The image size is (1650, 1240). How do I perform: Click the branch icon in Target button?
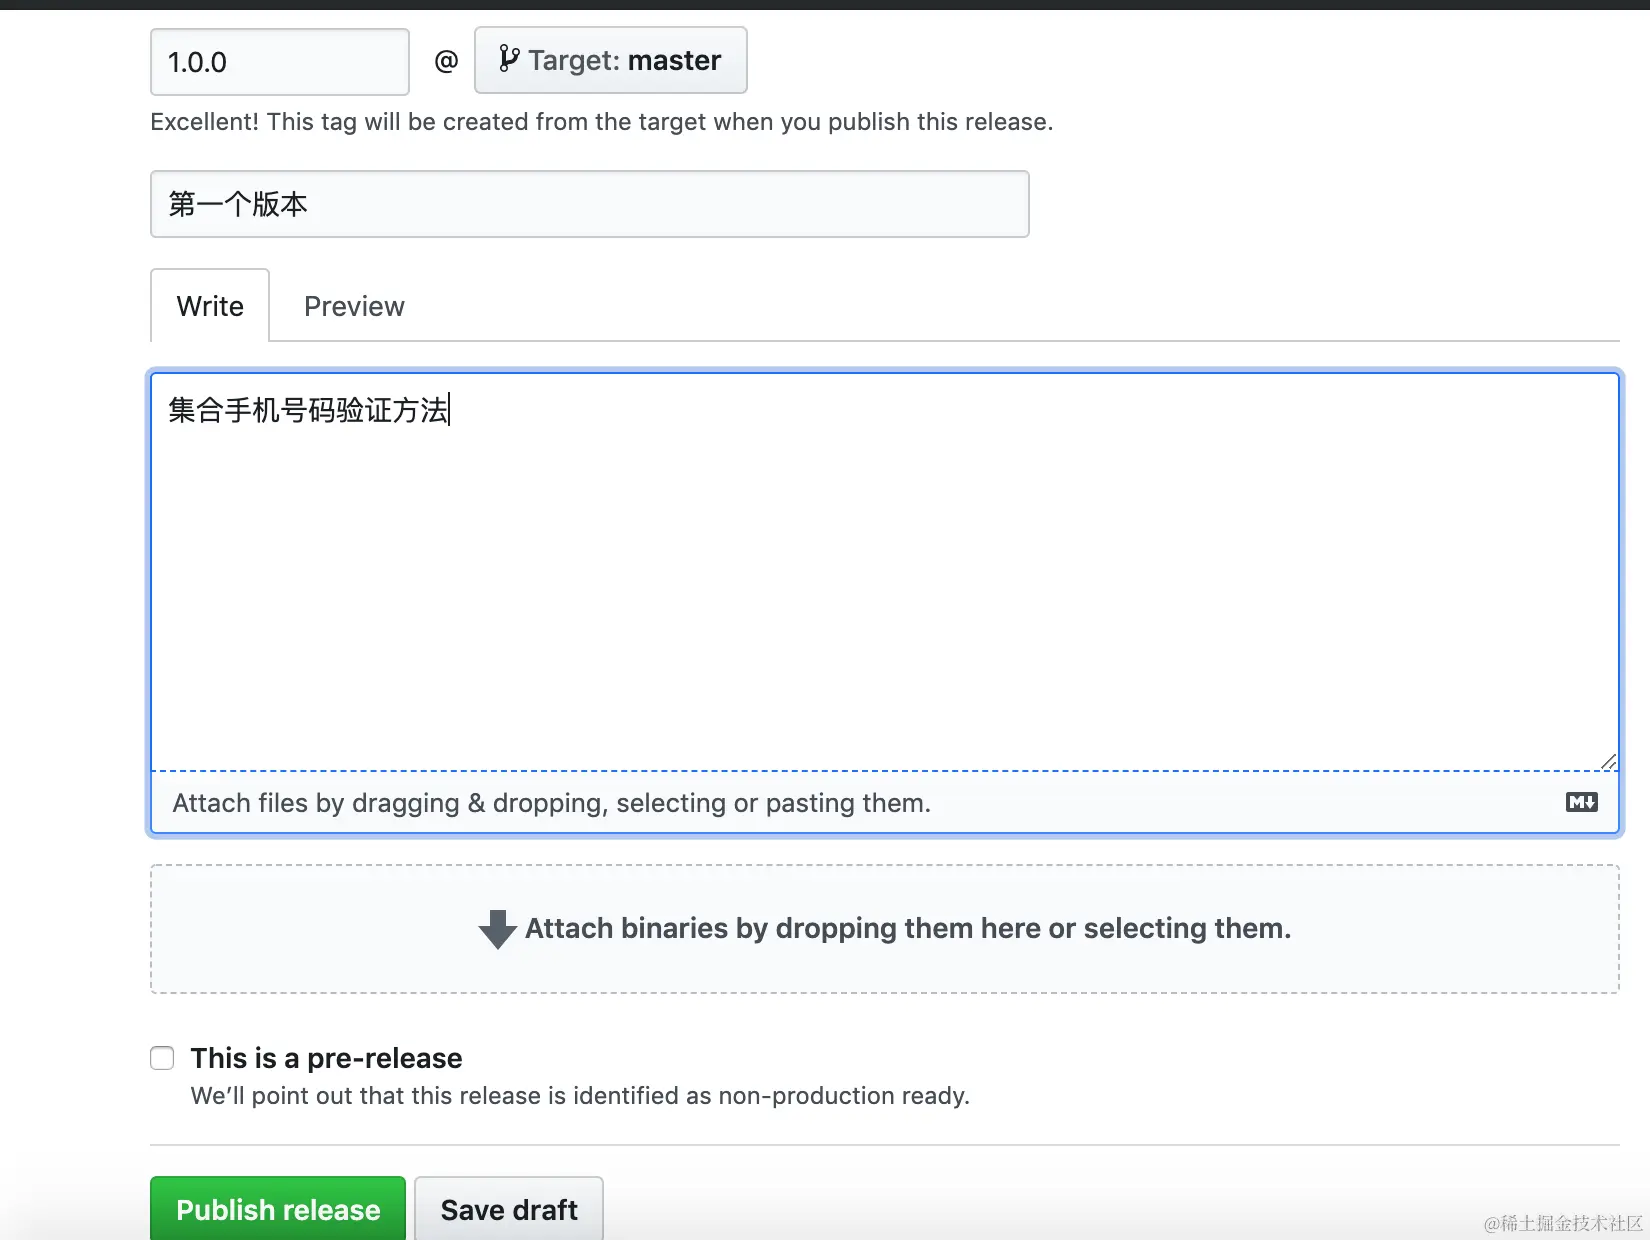pos(509,59)
